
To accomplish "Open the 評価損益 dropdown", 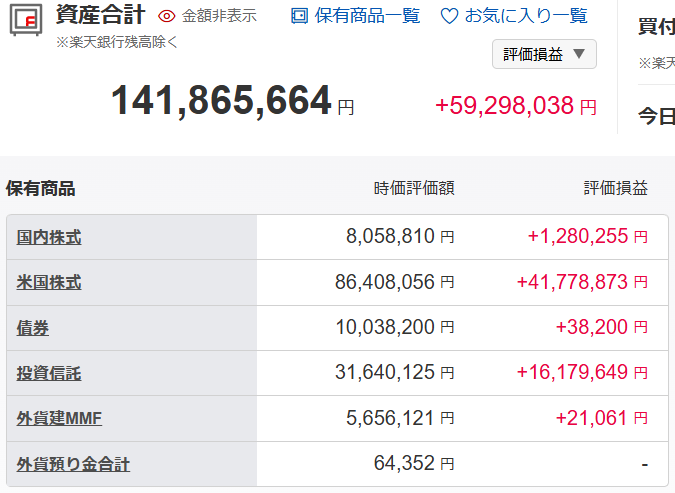I will click(x=544, y=54).
